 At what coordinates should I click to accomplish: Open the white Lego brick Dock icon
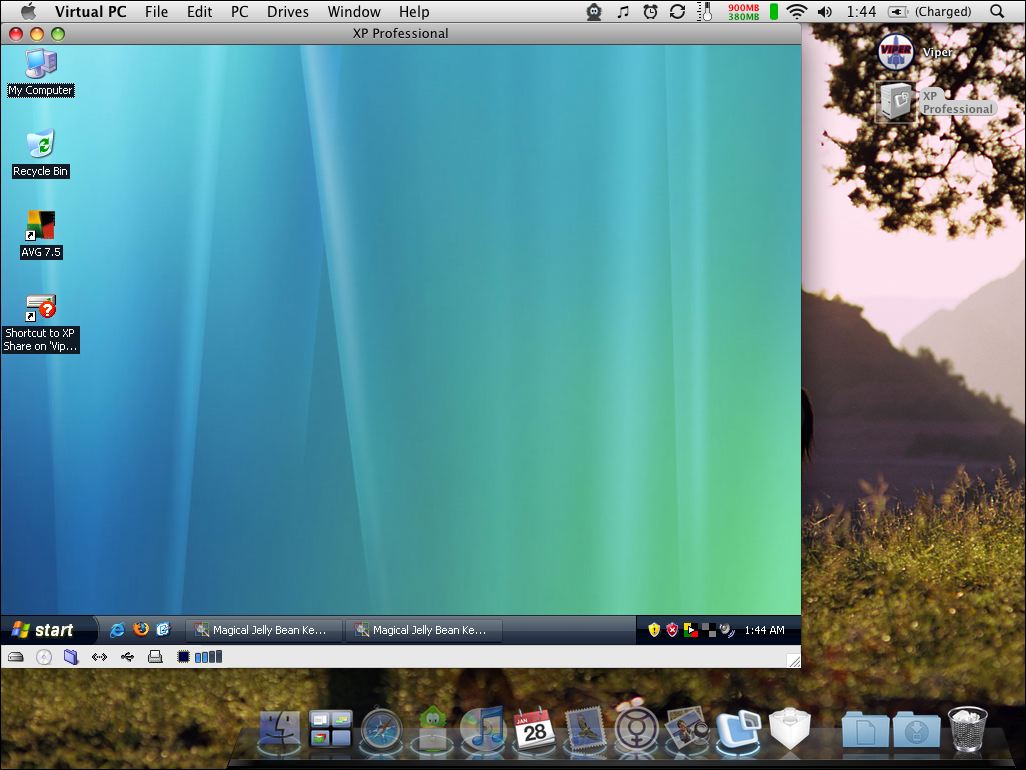click(789, 728)
